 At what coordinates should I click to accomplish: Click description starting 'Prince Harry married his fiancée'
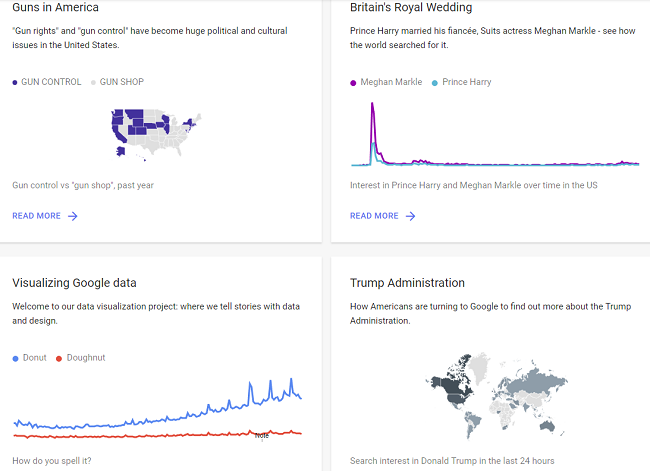492,38
